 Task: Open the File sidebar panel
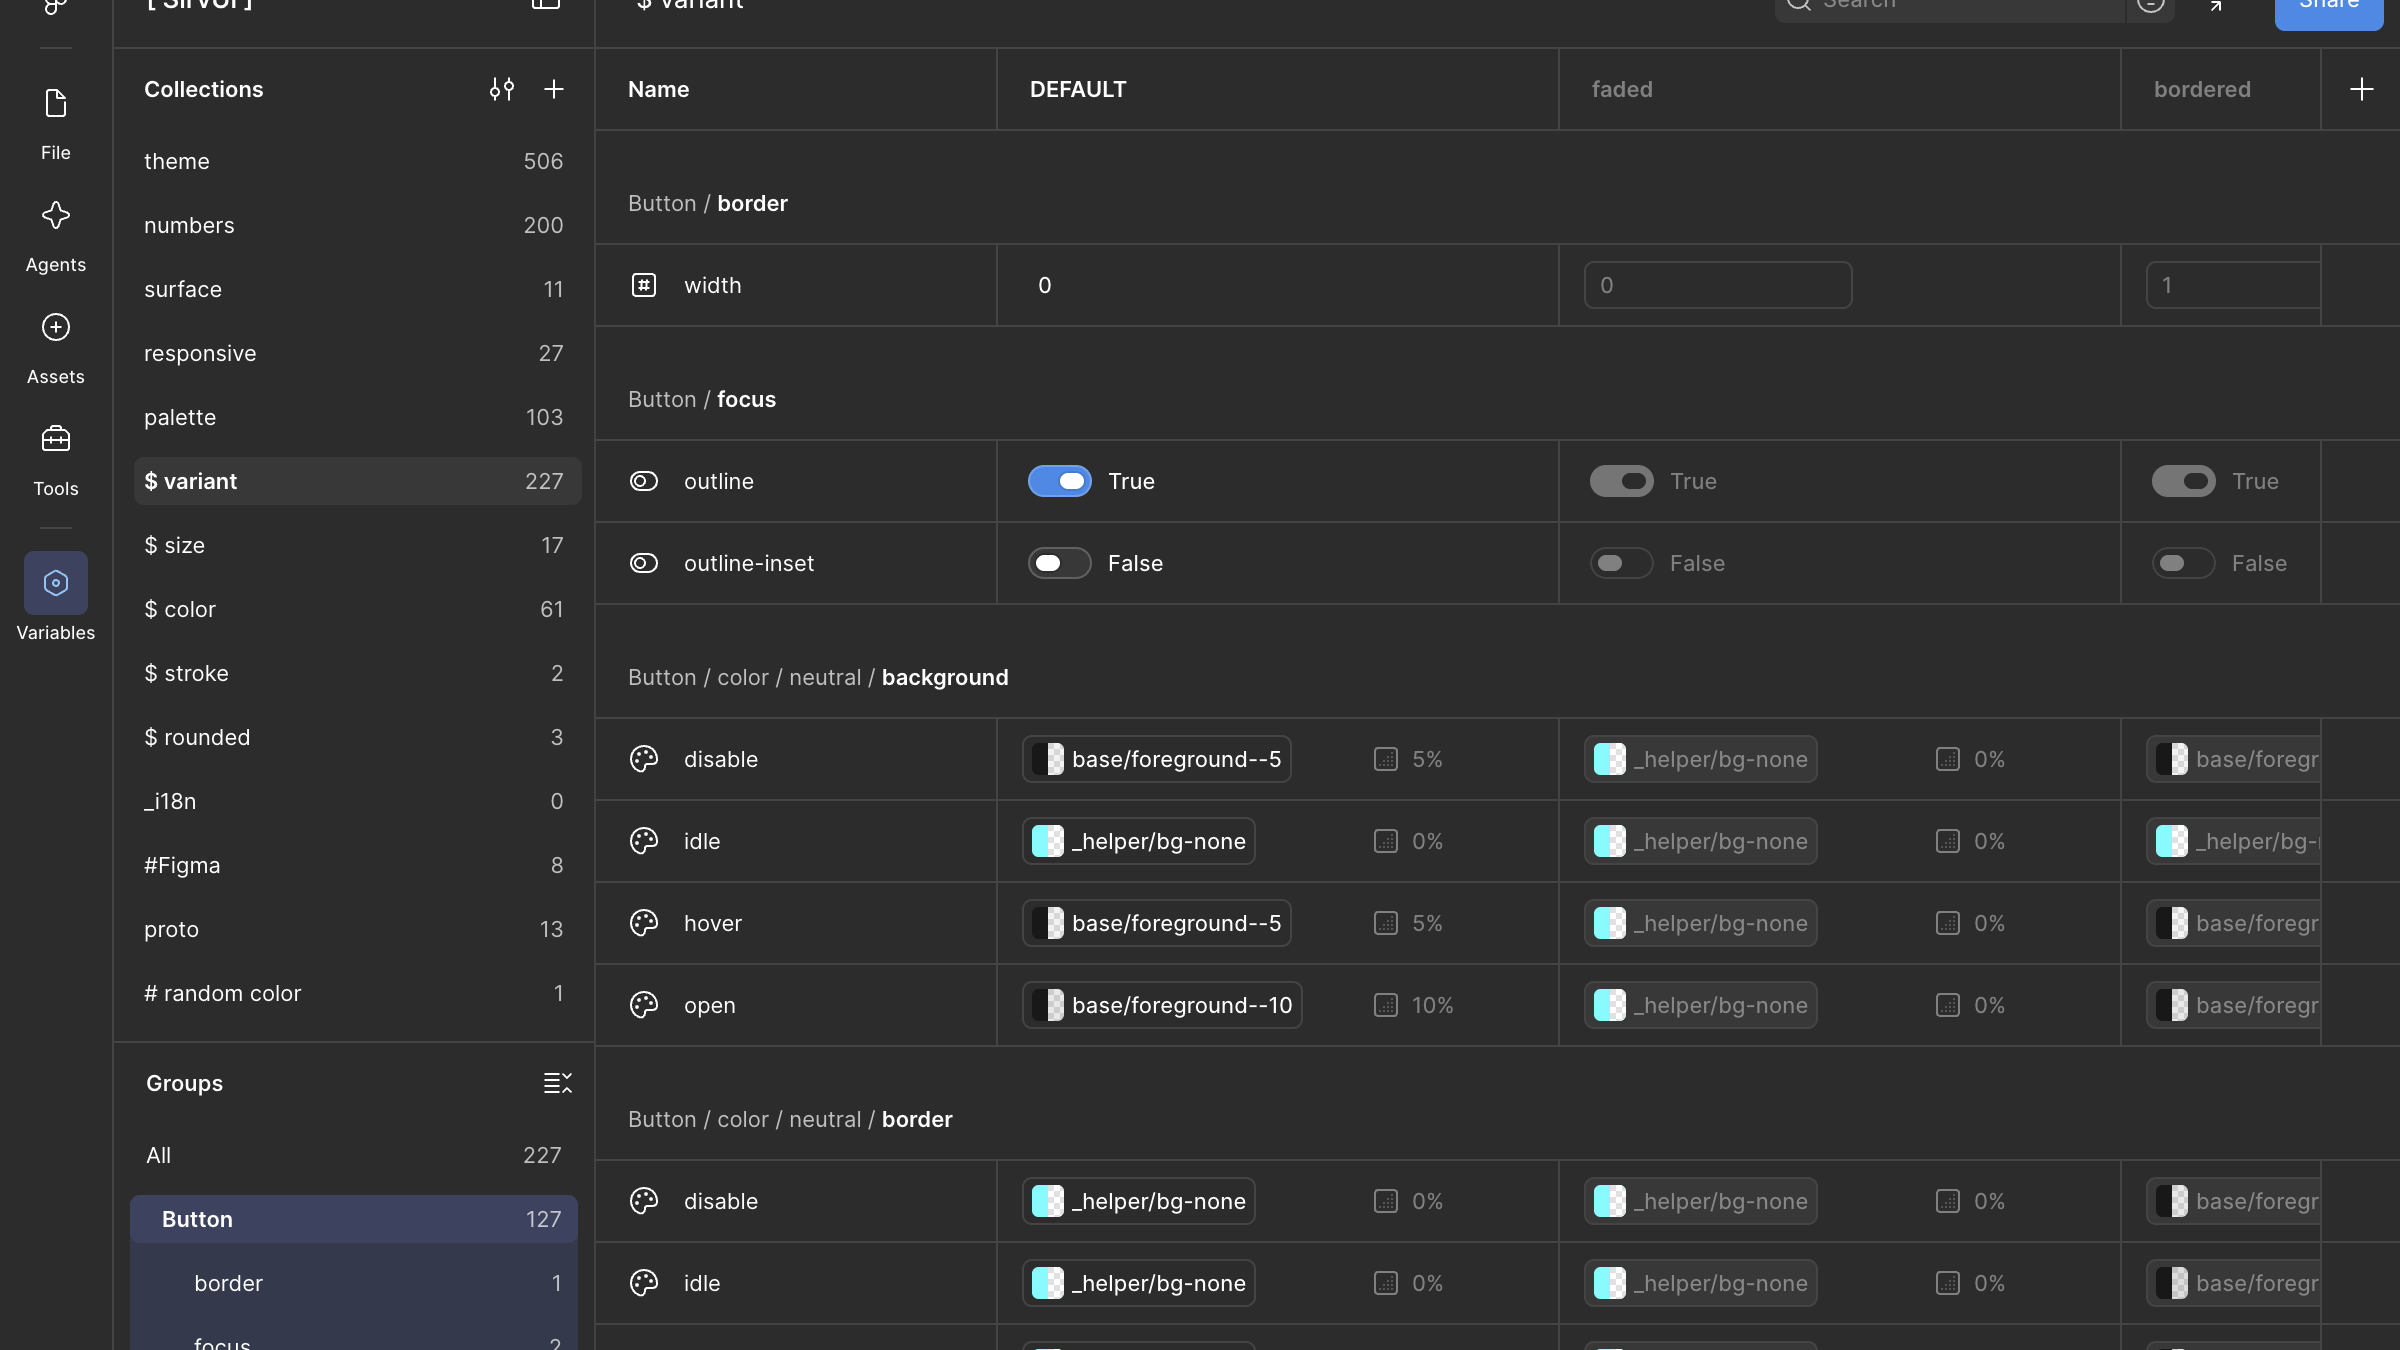tap(56, 124)
